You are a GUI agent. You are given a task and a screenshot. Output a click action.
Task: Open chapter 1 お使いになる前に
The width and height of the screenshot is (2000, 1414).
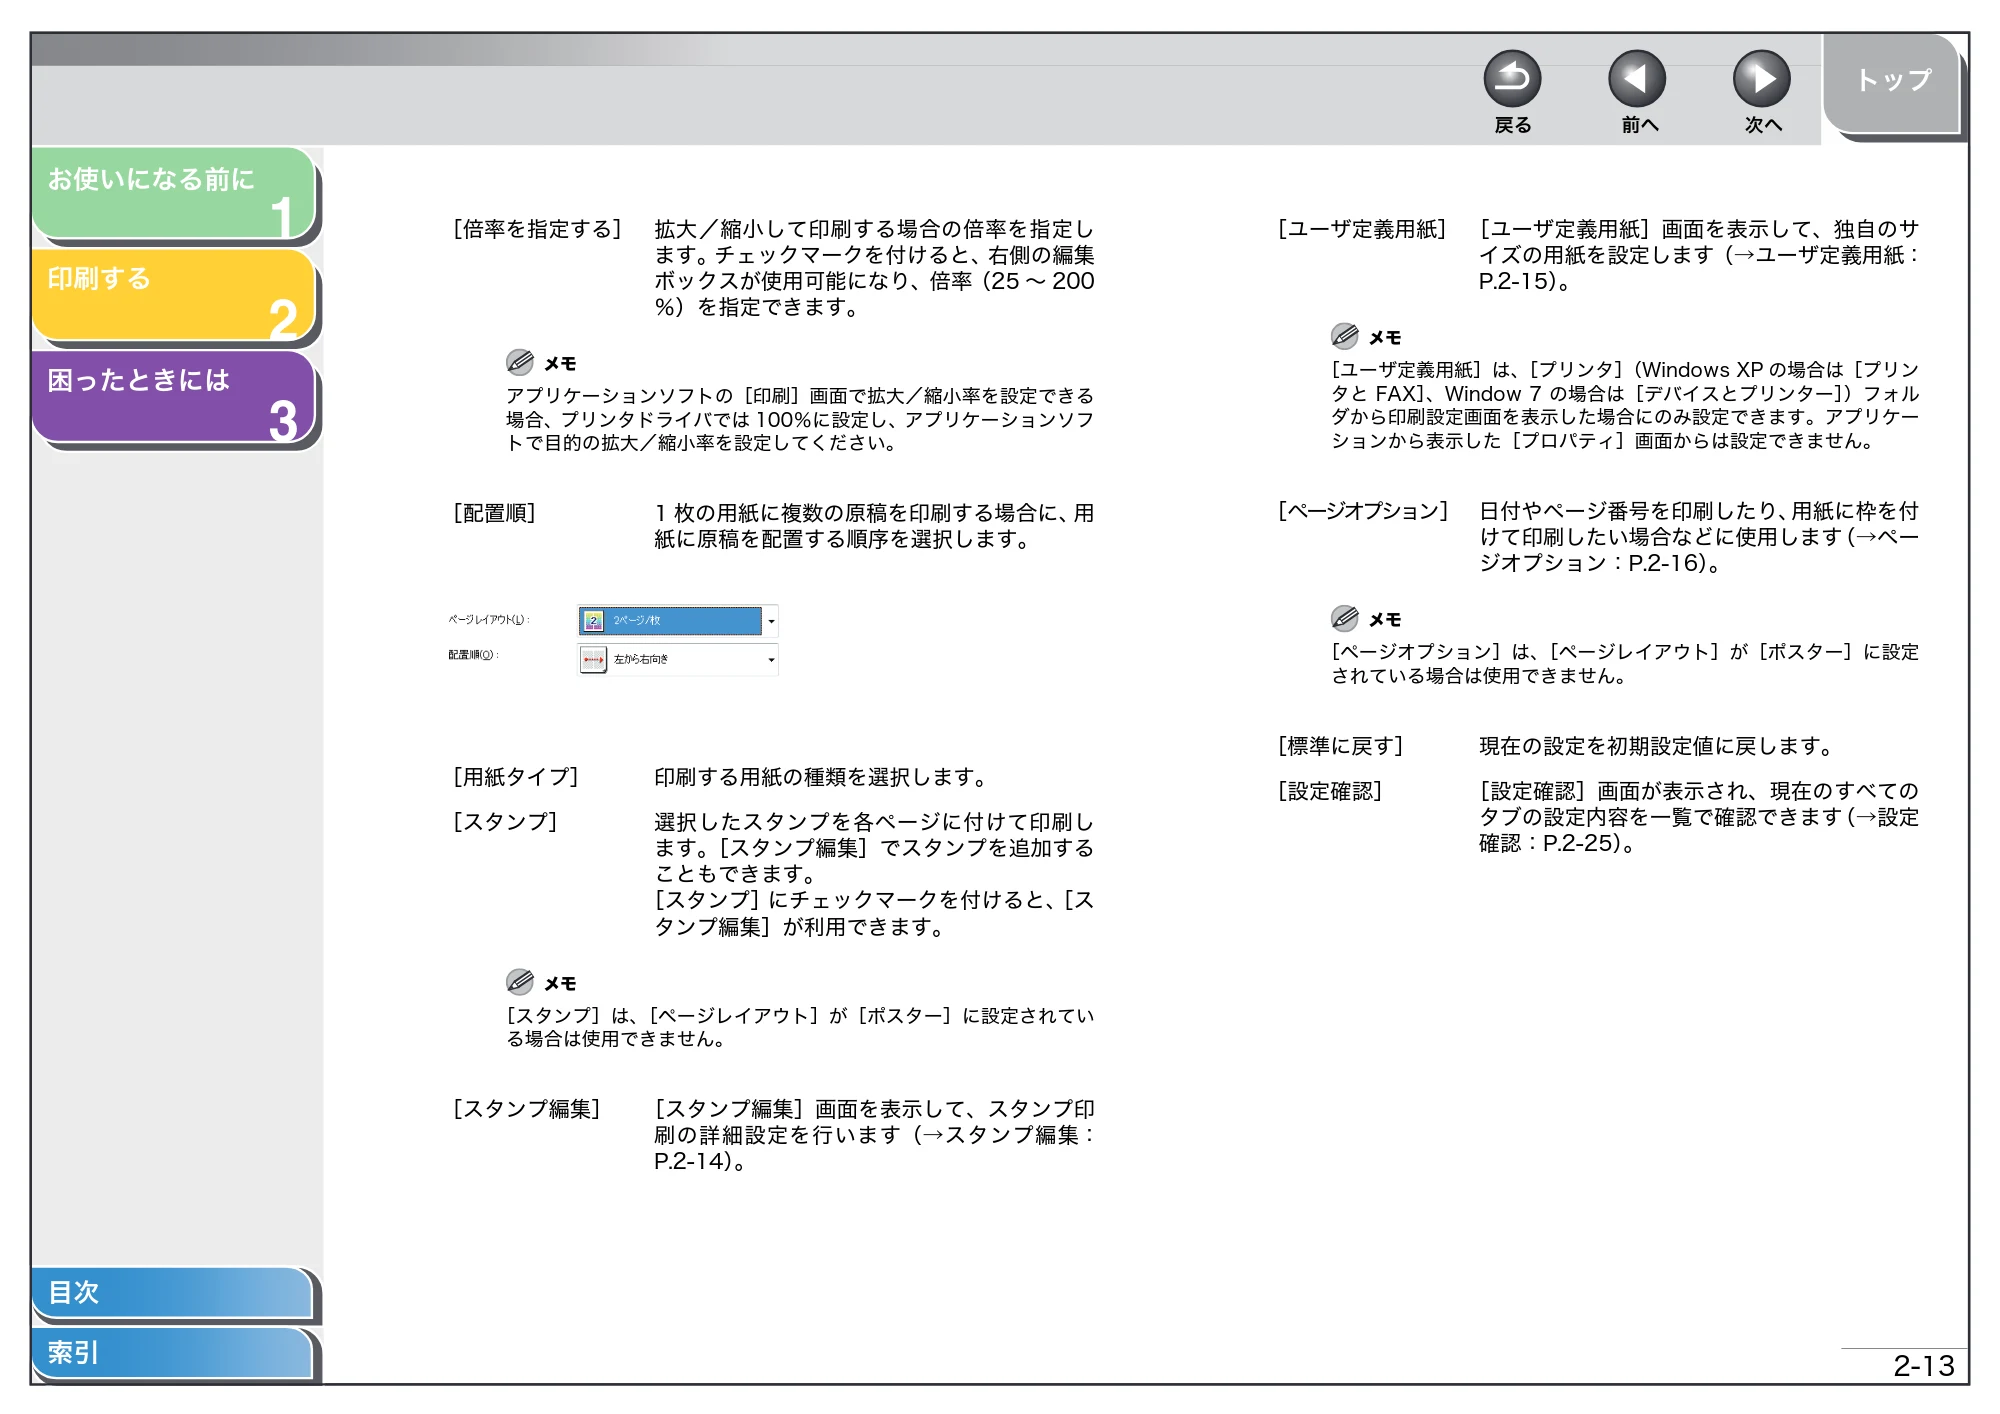coord(174,194)
